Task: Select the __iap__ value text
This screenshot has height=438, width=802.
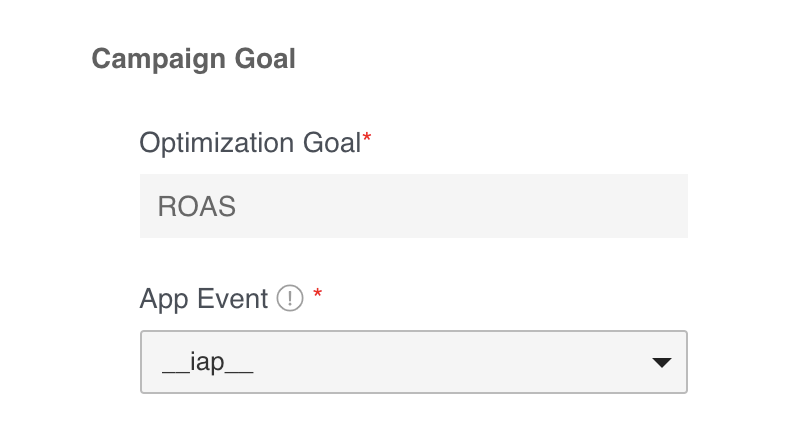Action: [x=207, y=362]
